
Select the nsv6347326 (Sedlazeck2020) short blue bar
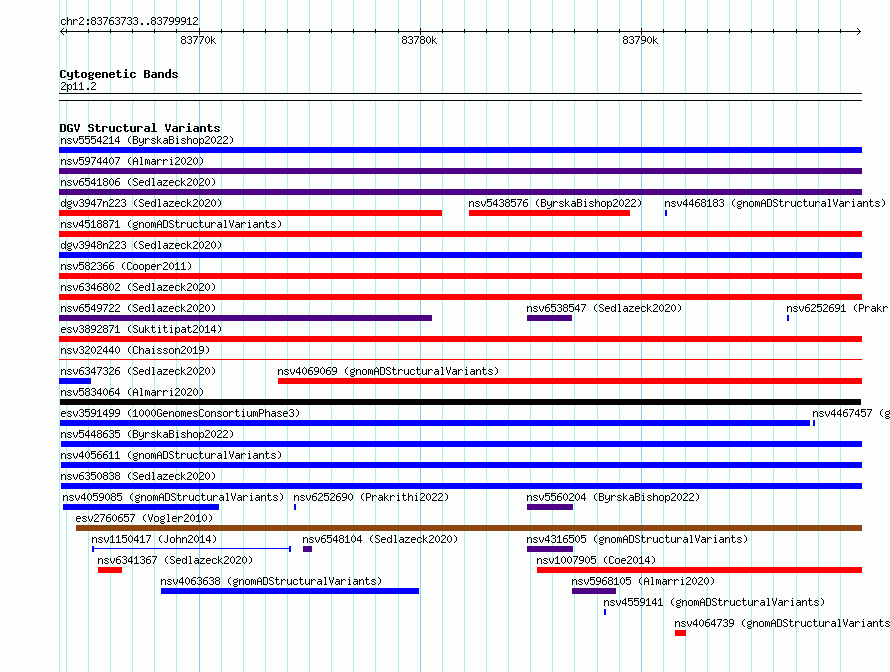point(75,381)
